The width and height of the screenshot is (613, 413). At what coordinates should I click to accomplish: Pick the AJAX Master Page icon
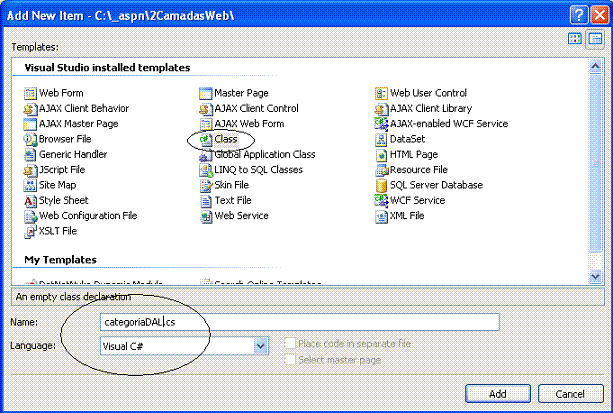tap(30, 124)
